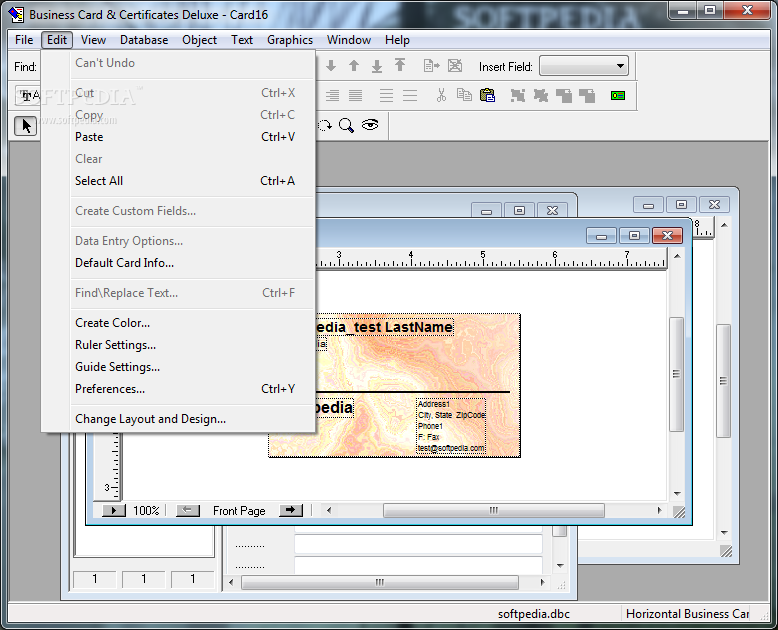This screenshot has width=778, height=630.
Task: Click the ungroup objects icon
Action: pyautogui.click(x=541, y=95)
